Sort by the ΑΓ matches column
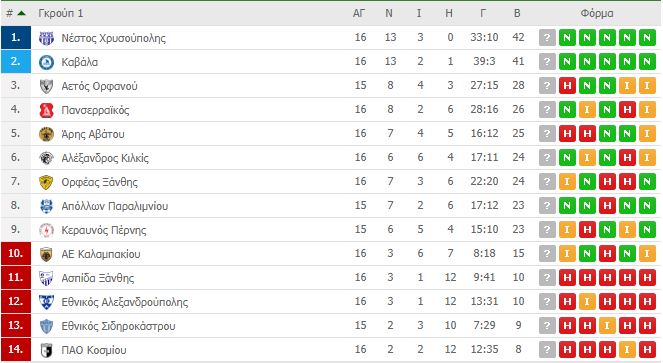 (359, 14)
